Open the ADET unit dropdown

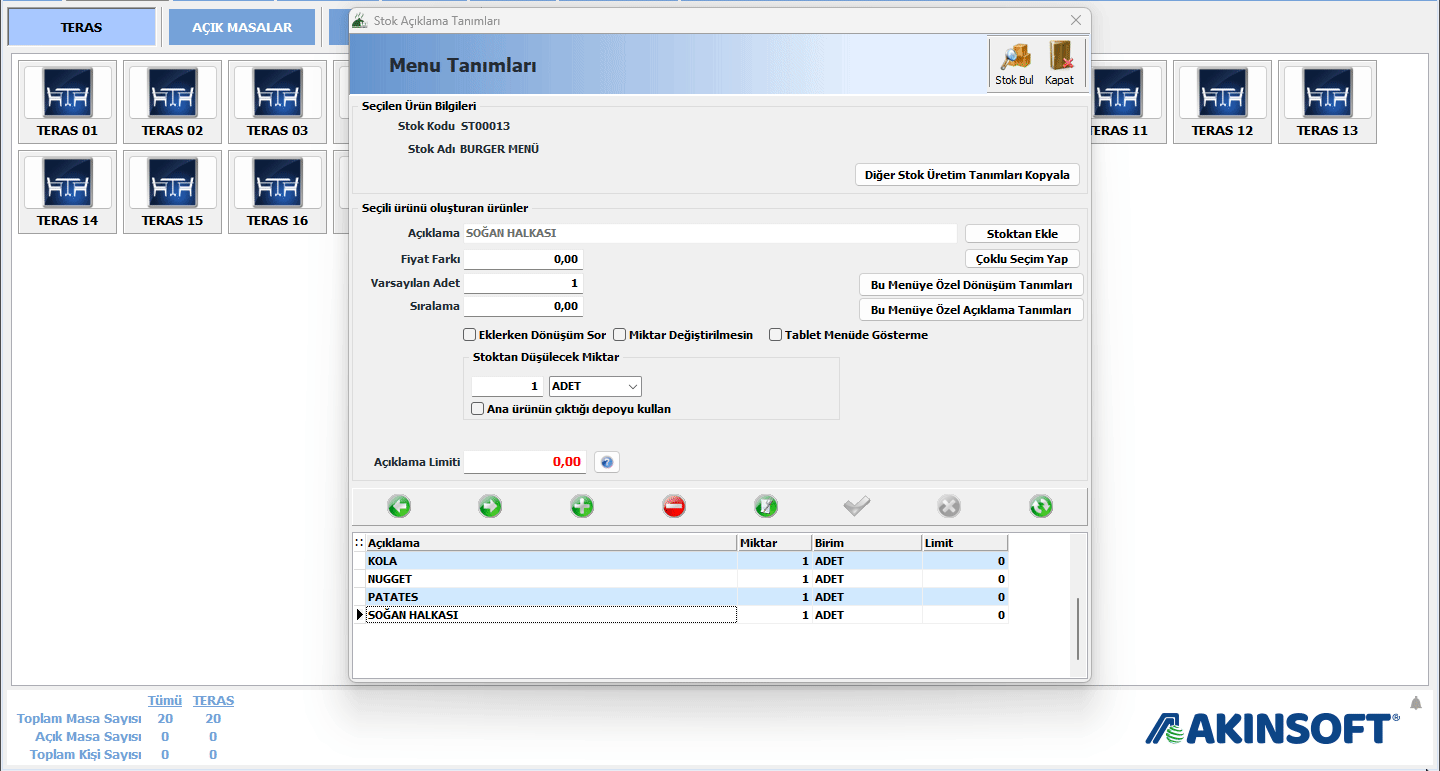(595, 386)
